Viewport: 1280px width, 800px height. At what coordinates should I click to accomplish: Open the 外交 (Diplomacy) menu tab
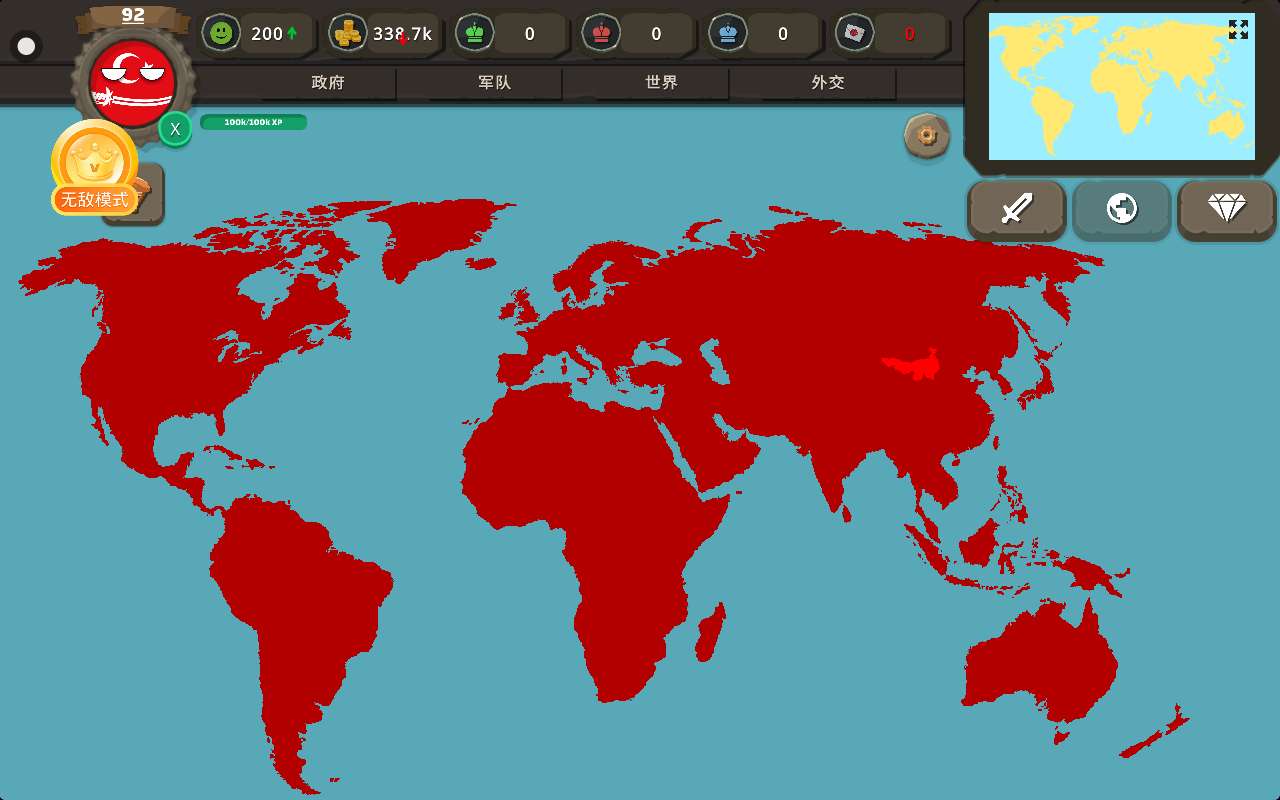point(828,83)
